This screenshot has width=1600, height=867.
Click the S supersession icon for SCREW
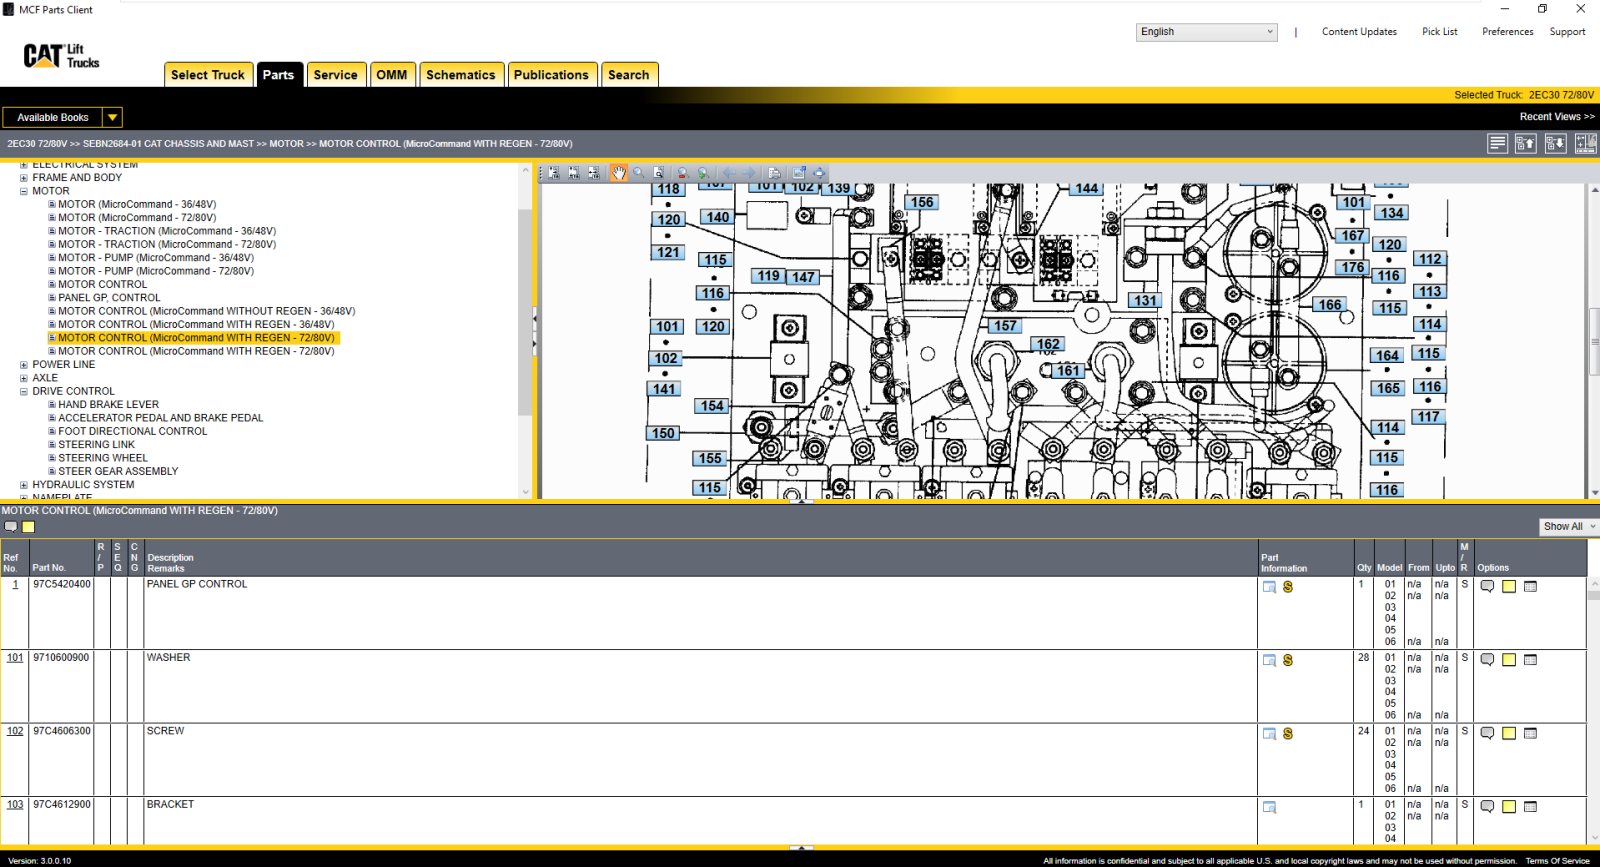[1288, 734]
